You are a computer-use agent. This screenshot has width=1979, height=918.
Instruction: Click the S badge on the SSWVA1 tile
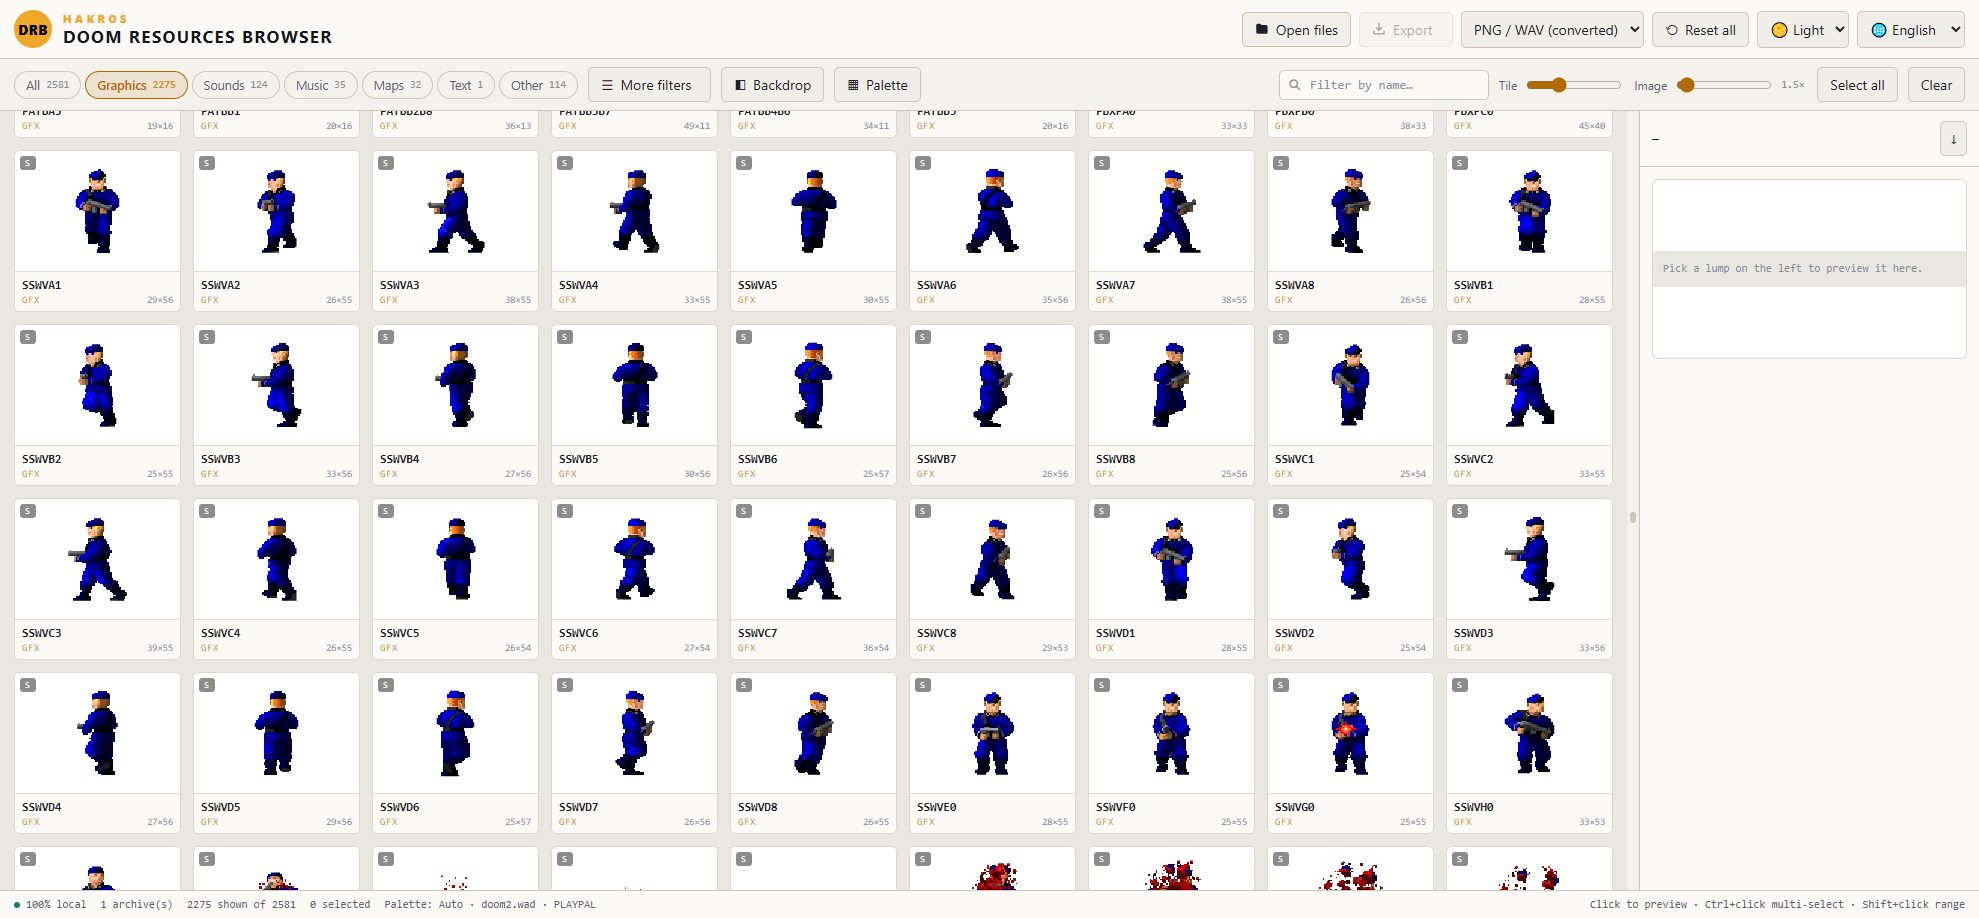point(28,163)
